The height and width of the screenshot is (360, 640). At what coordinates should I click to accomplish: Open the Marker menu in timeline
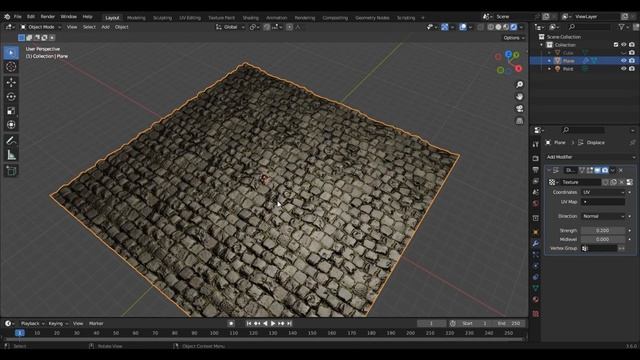96,324
